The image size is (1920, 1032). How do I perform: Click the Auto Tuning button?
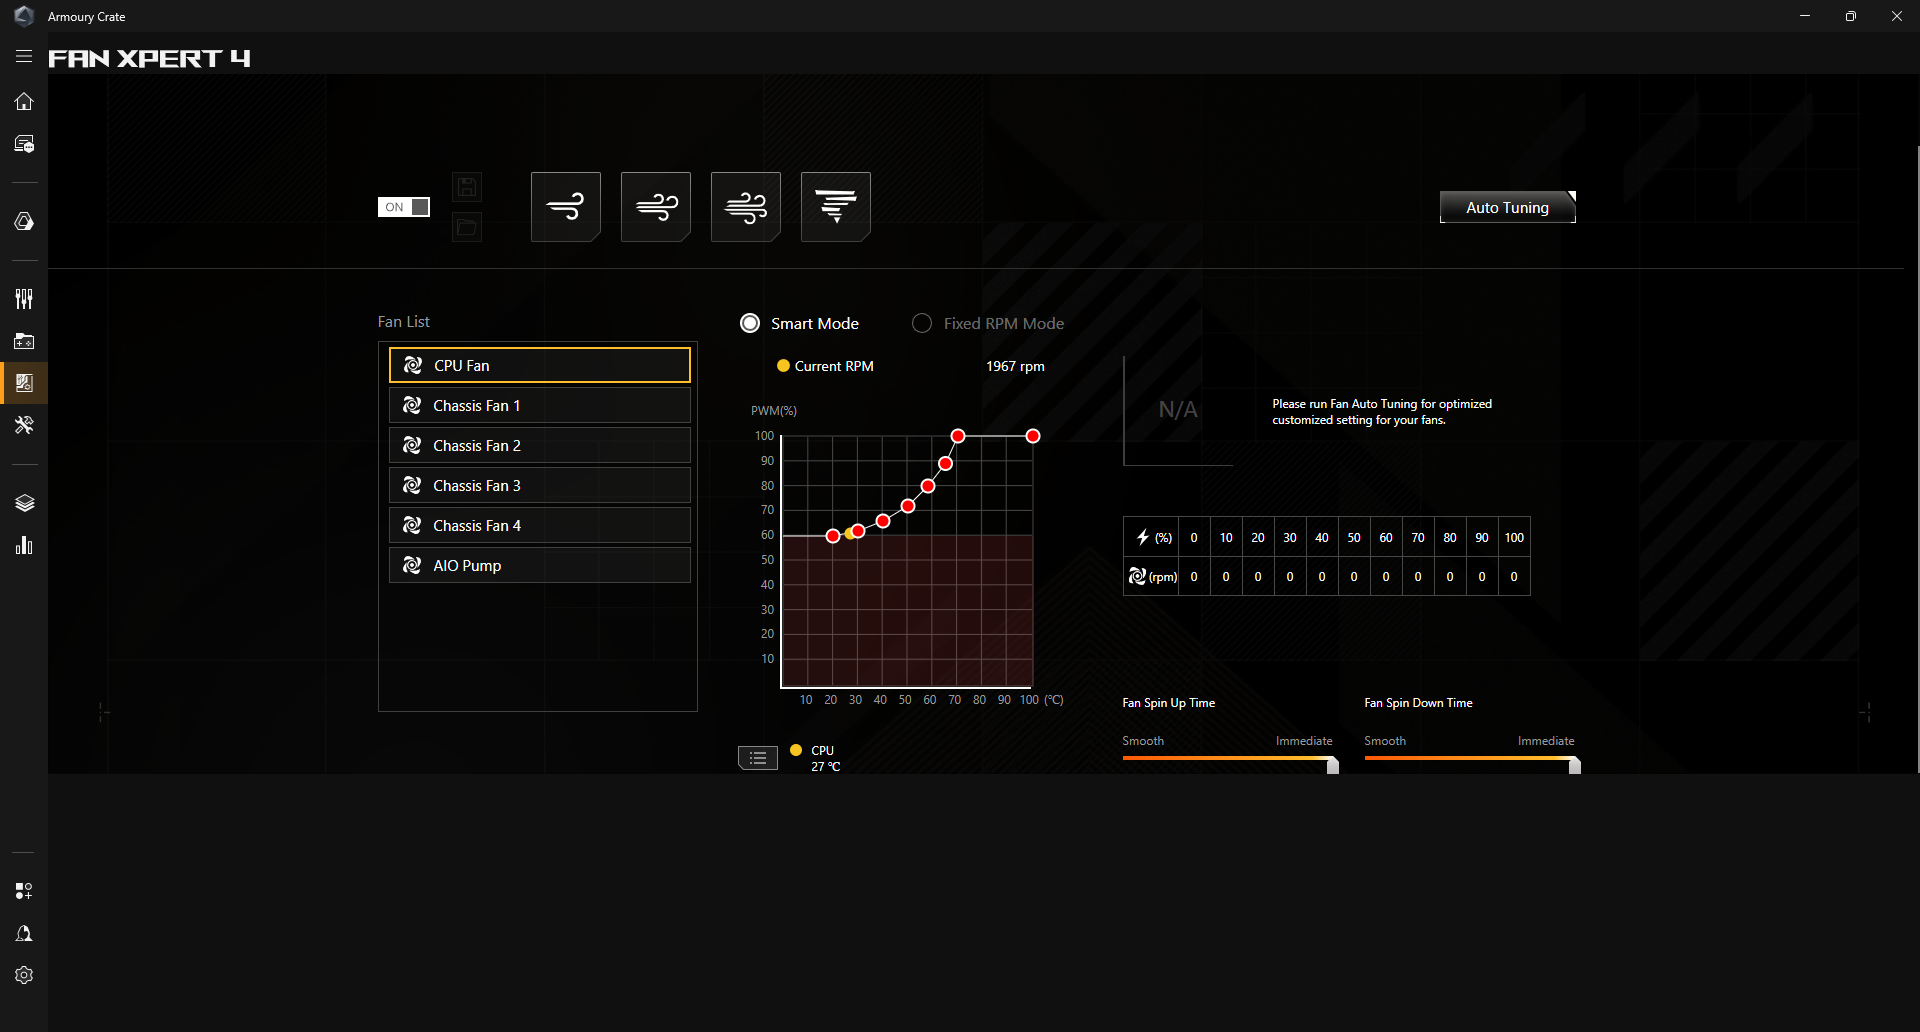[1508, 207]
